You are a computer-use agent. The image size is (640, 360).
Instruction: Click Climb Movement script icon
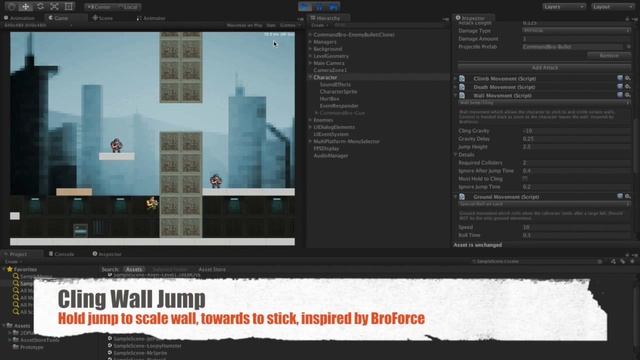pos(462,78)
